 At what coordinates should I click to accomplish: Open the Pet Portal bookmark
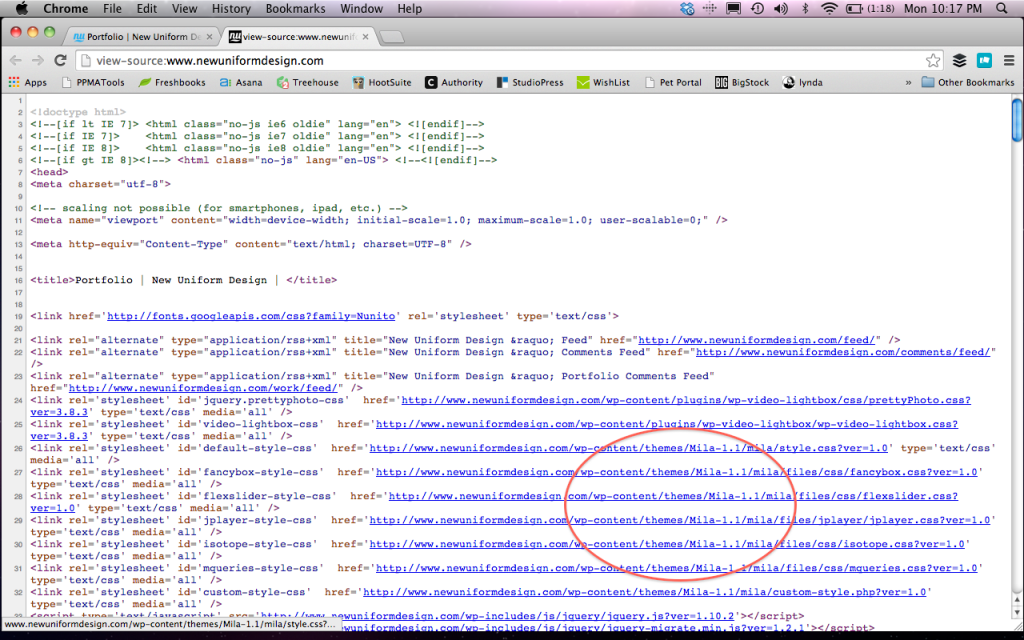(673, 82)
